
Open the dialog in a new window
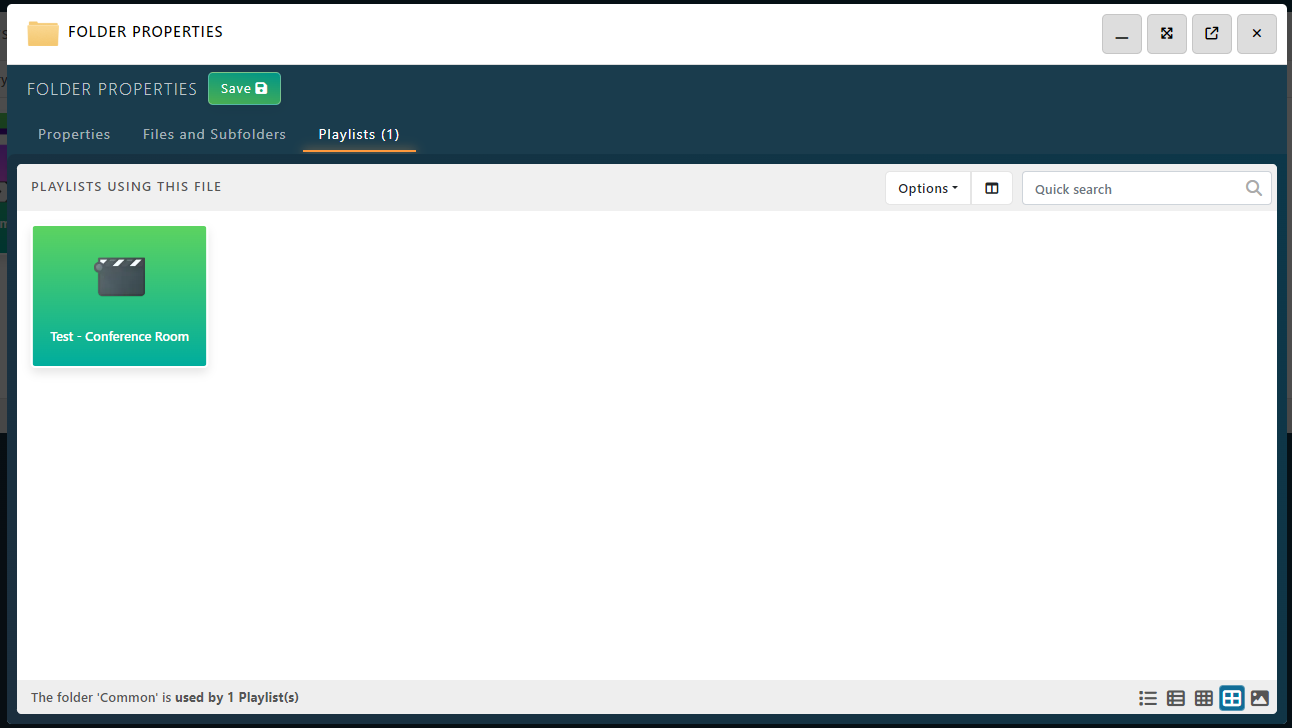pyautogui.click(x=1212, y=34)
